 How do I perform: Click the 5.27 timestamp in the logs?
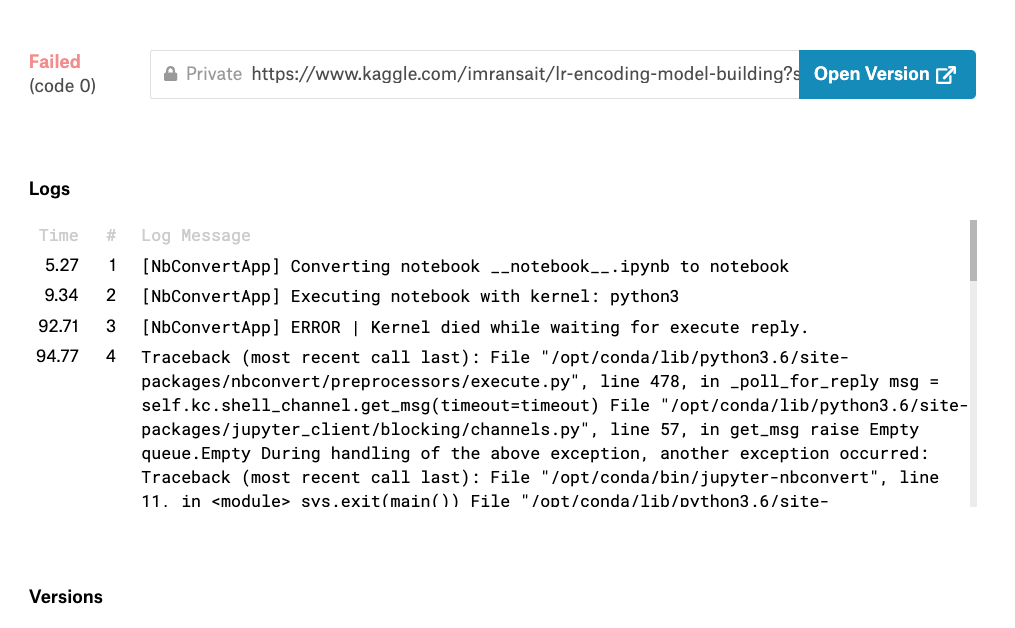[62, 266]
